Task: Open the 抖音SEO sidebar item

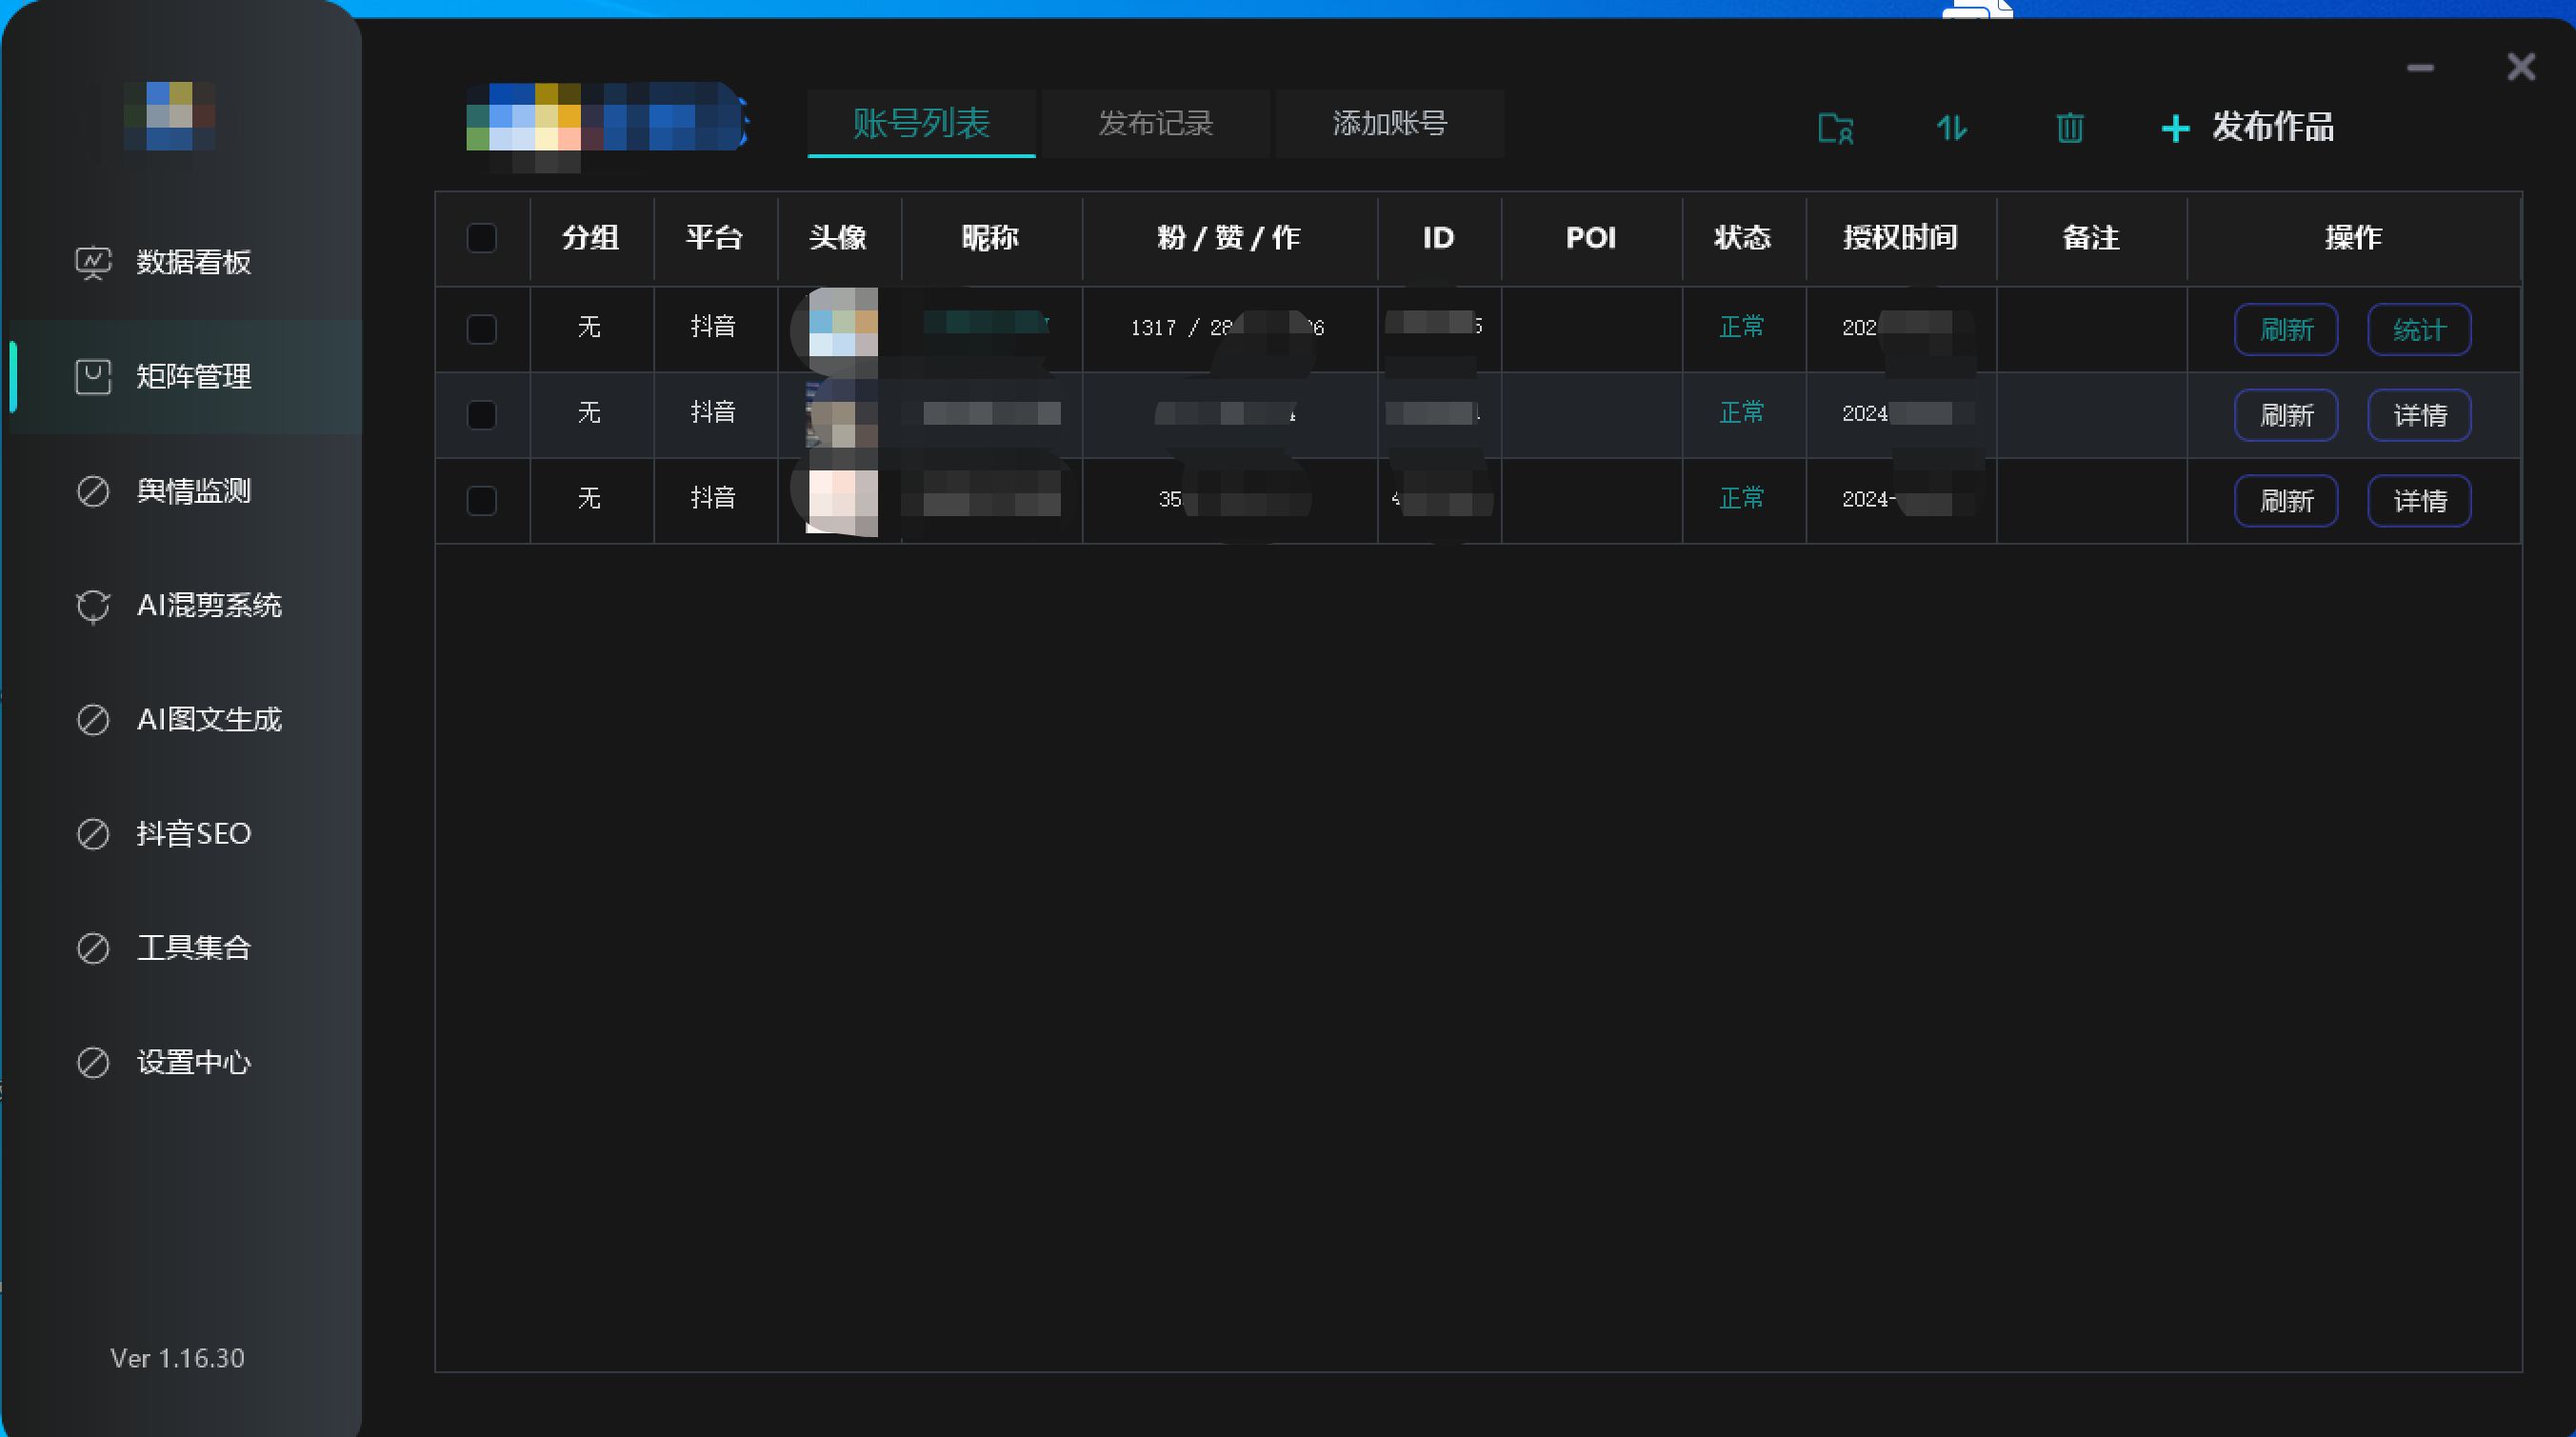Action: [x=193, y=834]
